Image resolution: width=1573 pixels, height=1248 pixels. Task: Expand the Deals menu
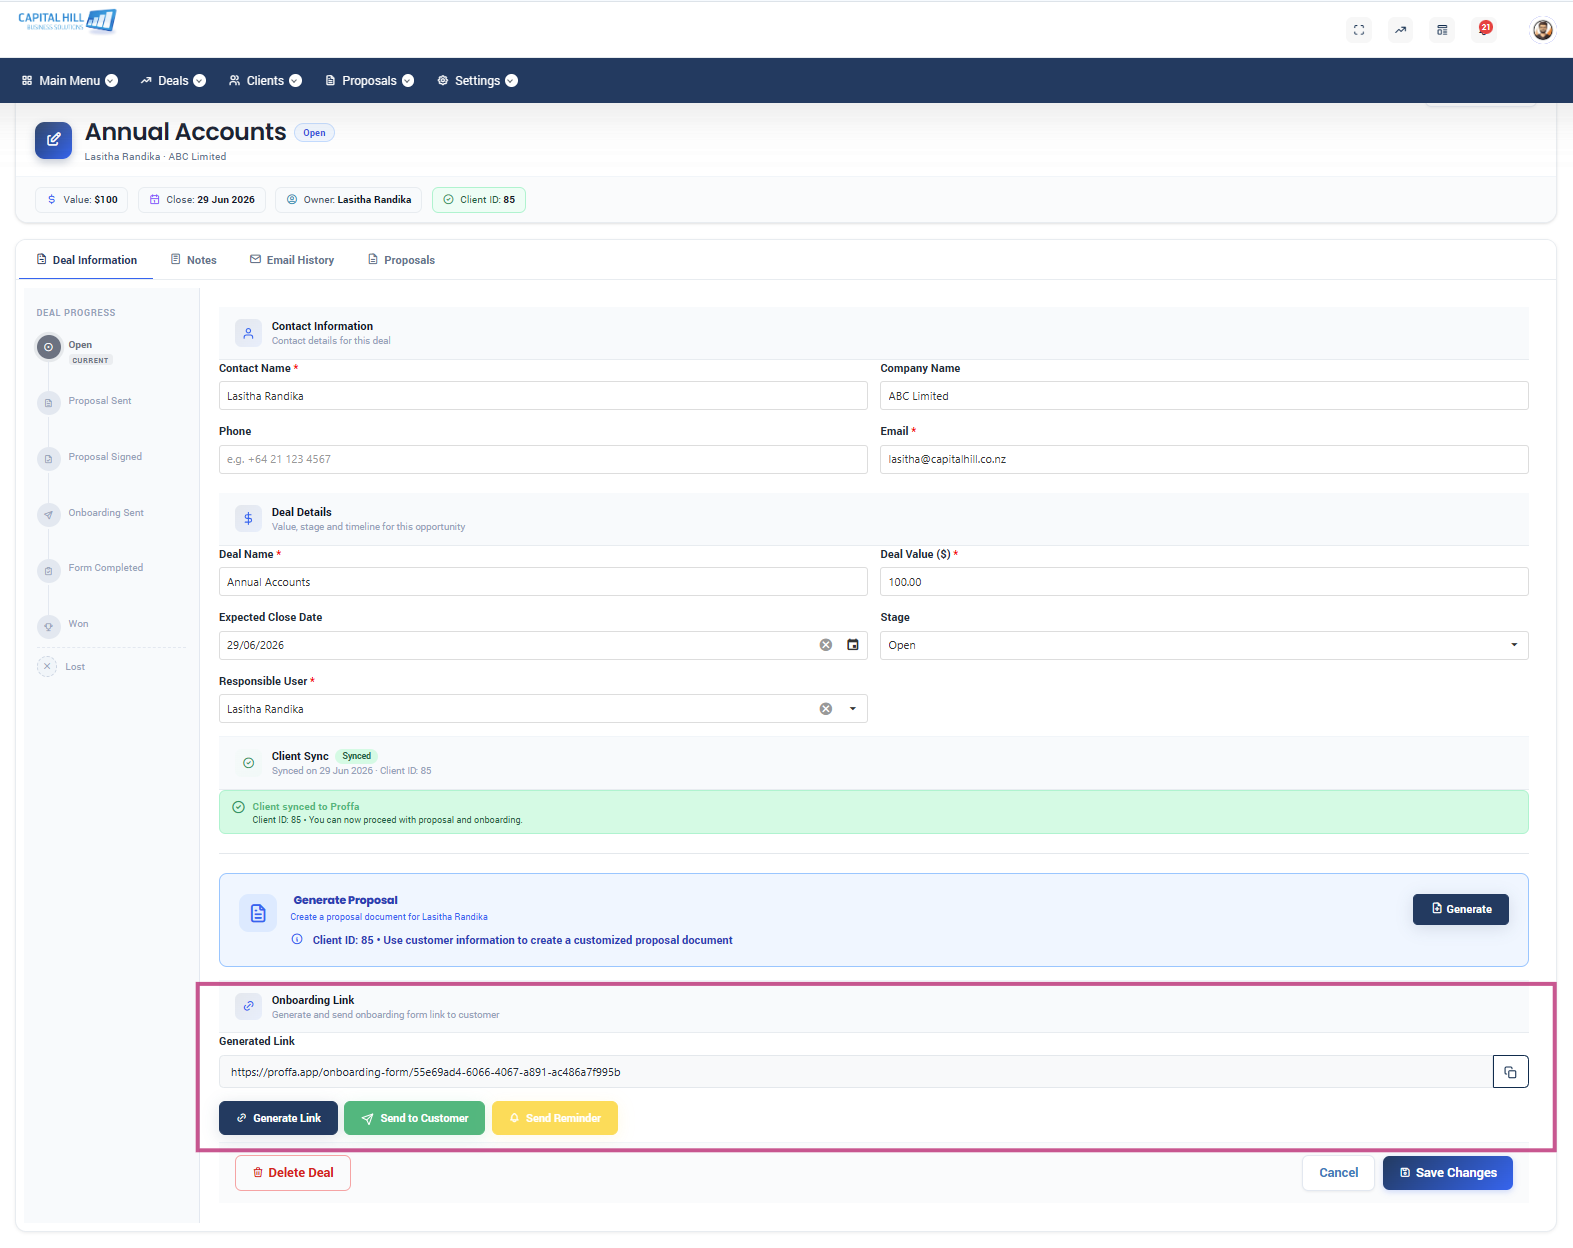173,81
